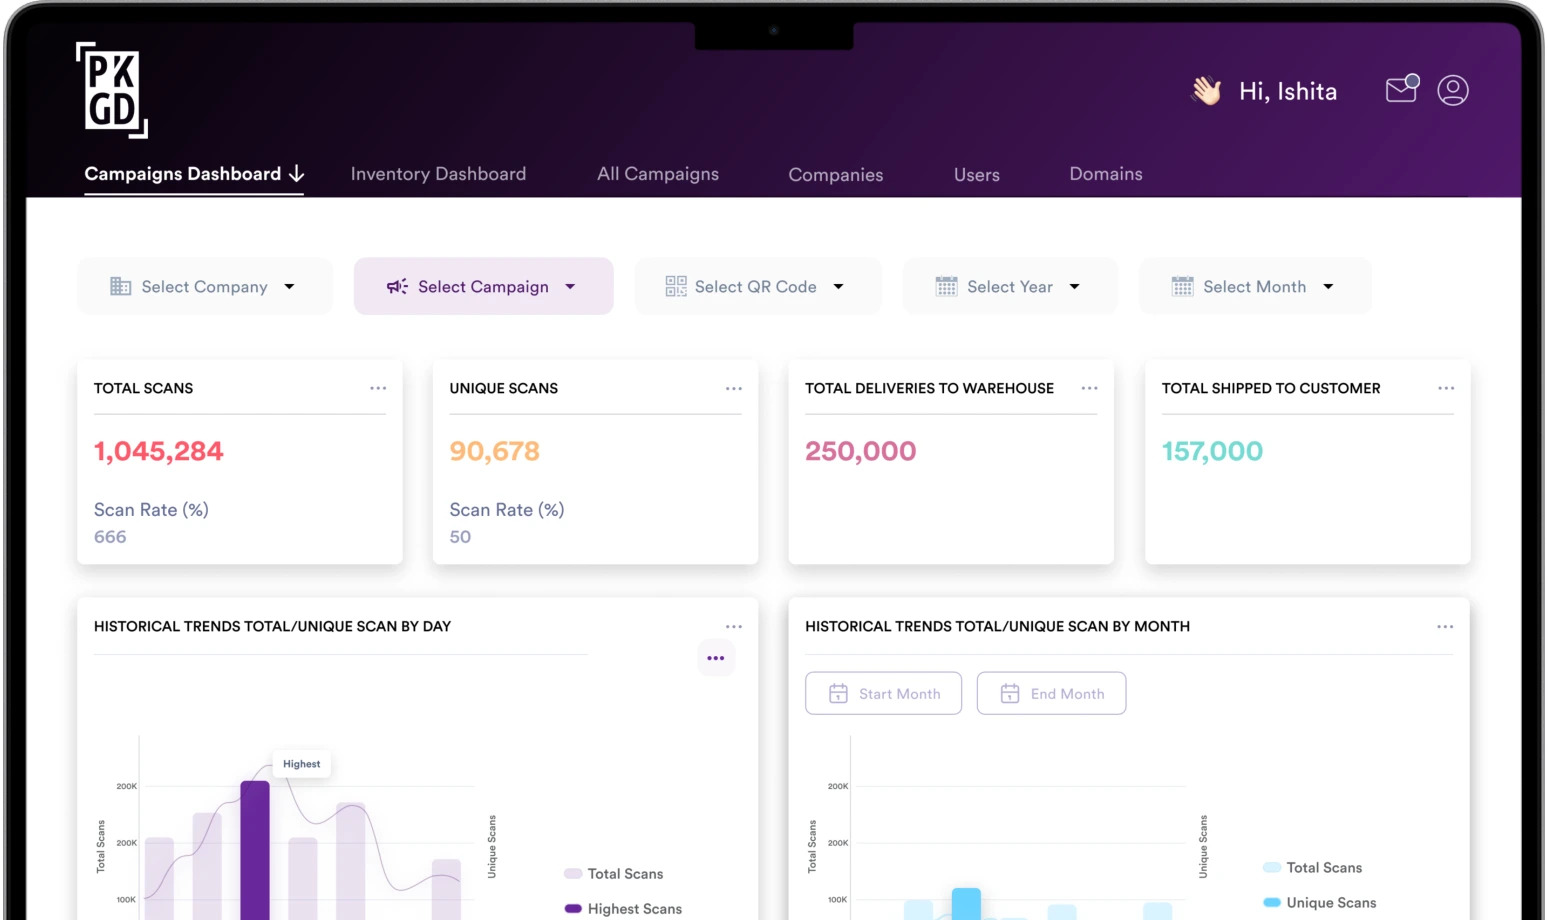Navigate to the Companies tab

pos(835,175)
